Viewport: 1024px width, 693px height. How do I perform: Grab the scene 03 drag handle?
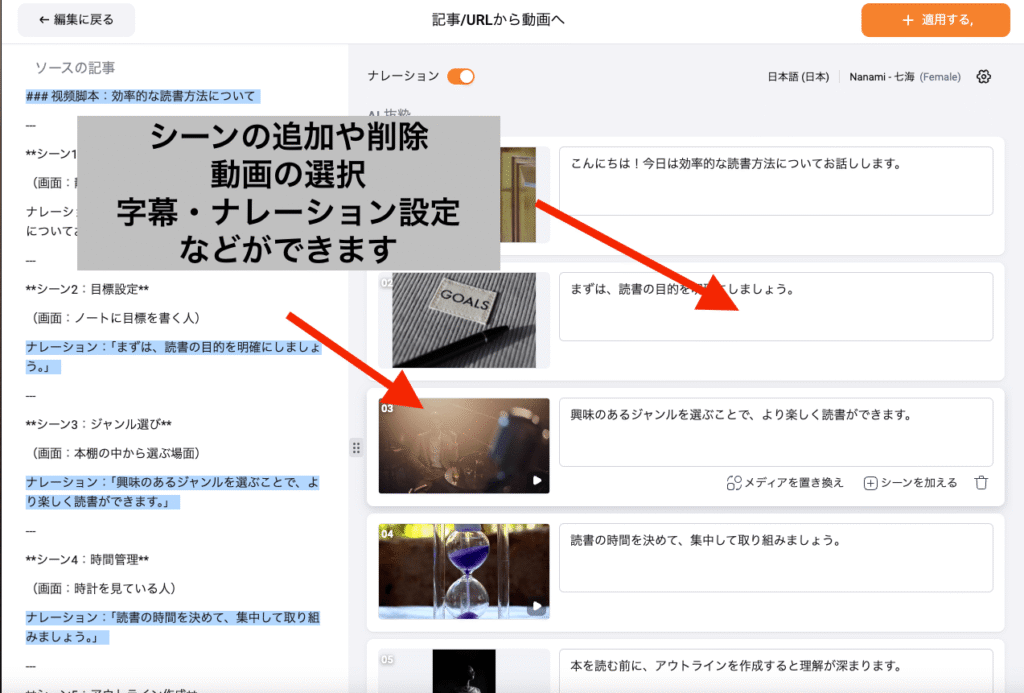(x=356, y=447)
